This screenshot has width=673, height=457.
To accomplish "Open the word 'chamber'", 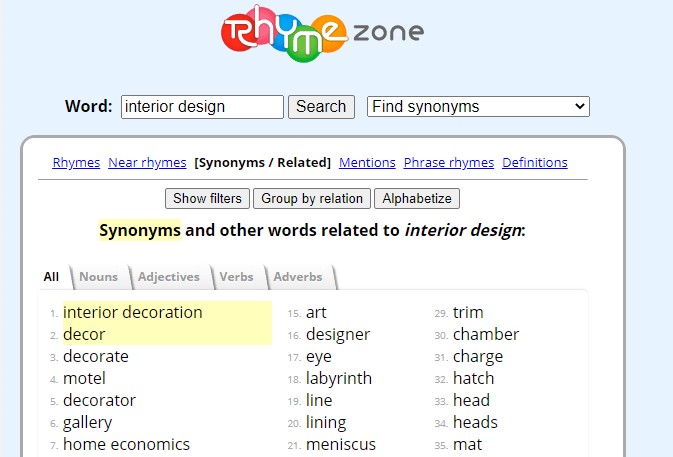I will pos(486,334).
